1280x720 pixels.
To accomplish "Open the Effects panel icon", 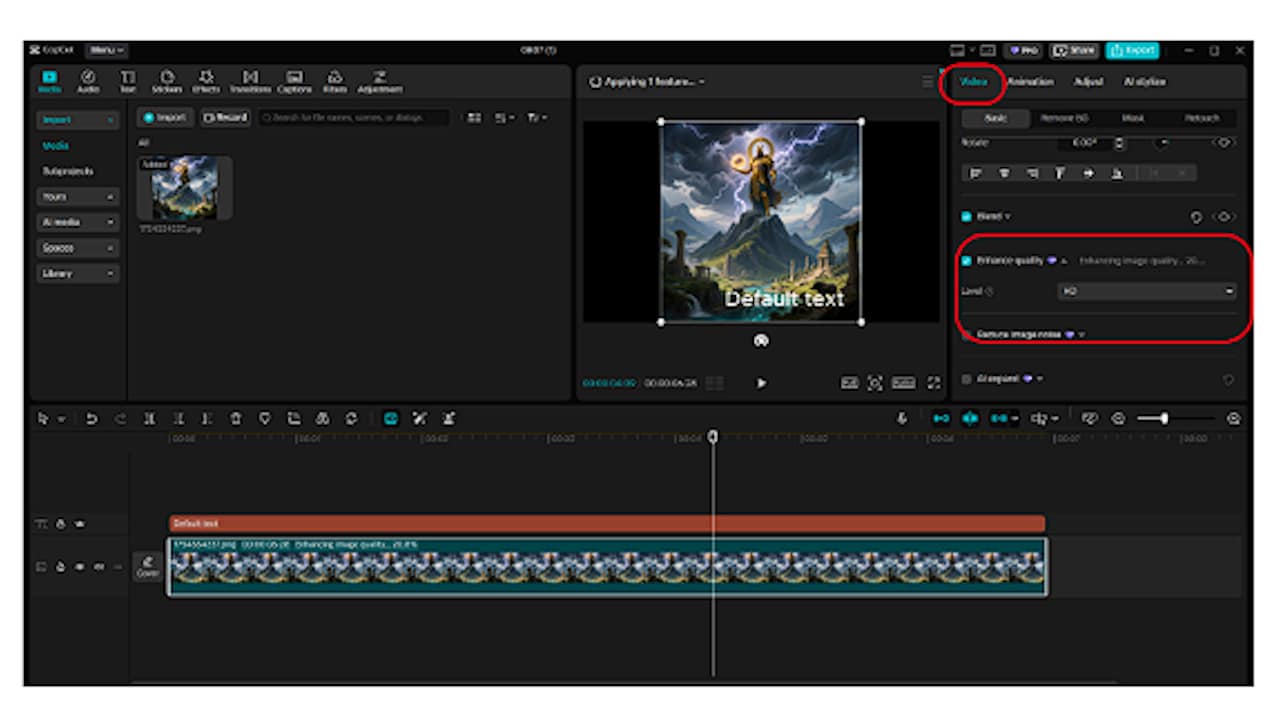I will 206,81.
